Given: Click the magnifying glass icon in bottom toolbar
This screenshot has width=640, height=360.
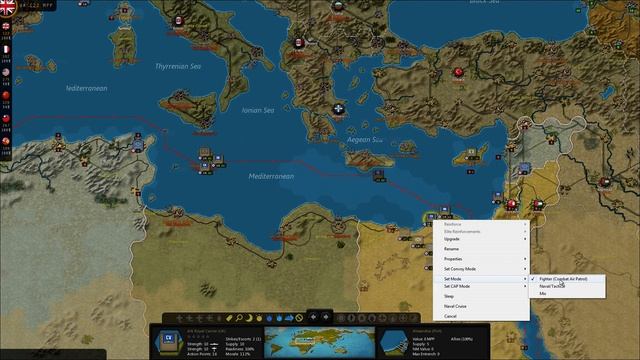Looking at the screenshot, I should tap(239, 318).
